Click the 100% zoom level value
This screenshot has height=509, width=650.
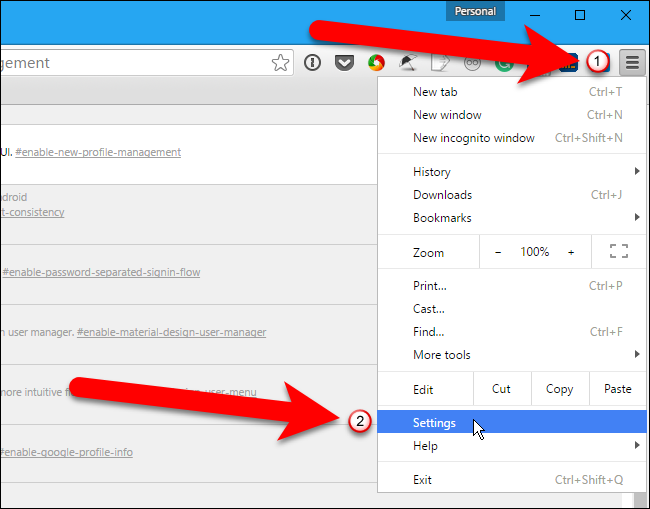(x=534, y=252)
